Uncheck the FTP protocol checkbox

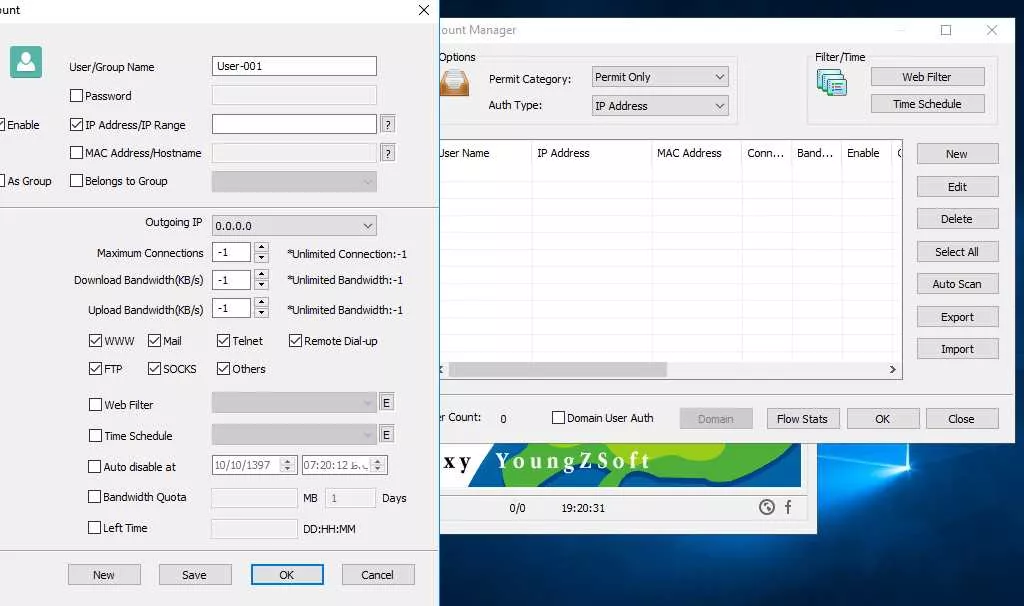tap(95, 369)
